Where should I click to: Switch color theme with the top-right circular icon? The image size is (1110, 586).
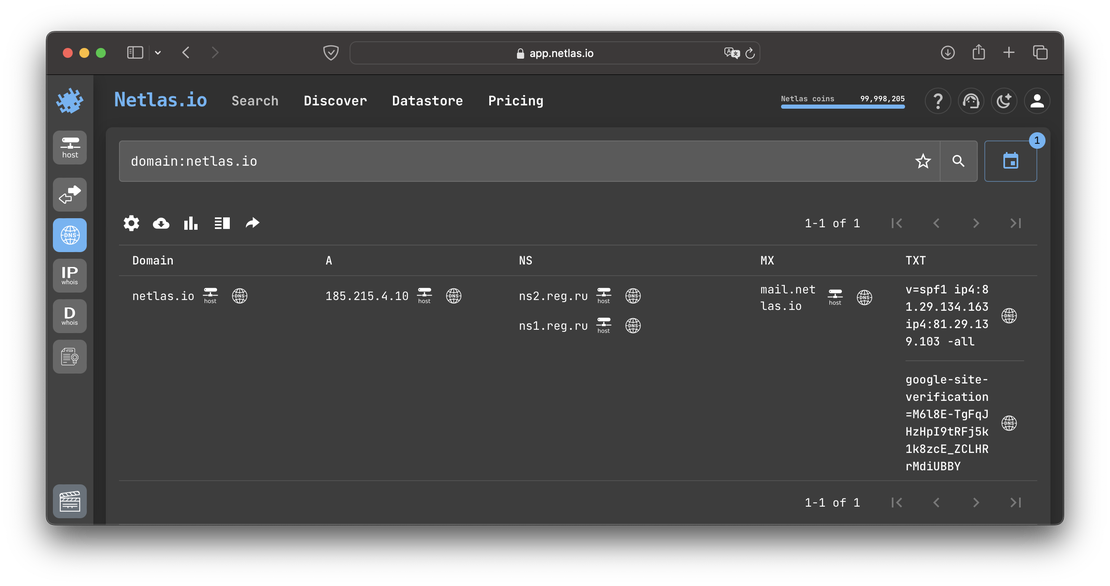pyautogui.click(x=1003, y=101)
